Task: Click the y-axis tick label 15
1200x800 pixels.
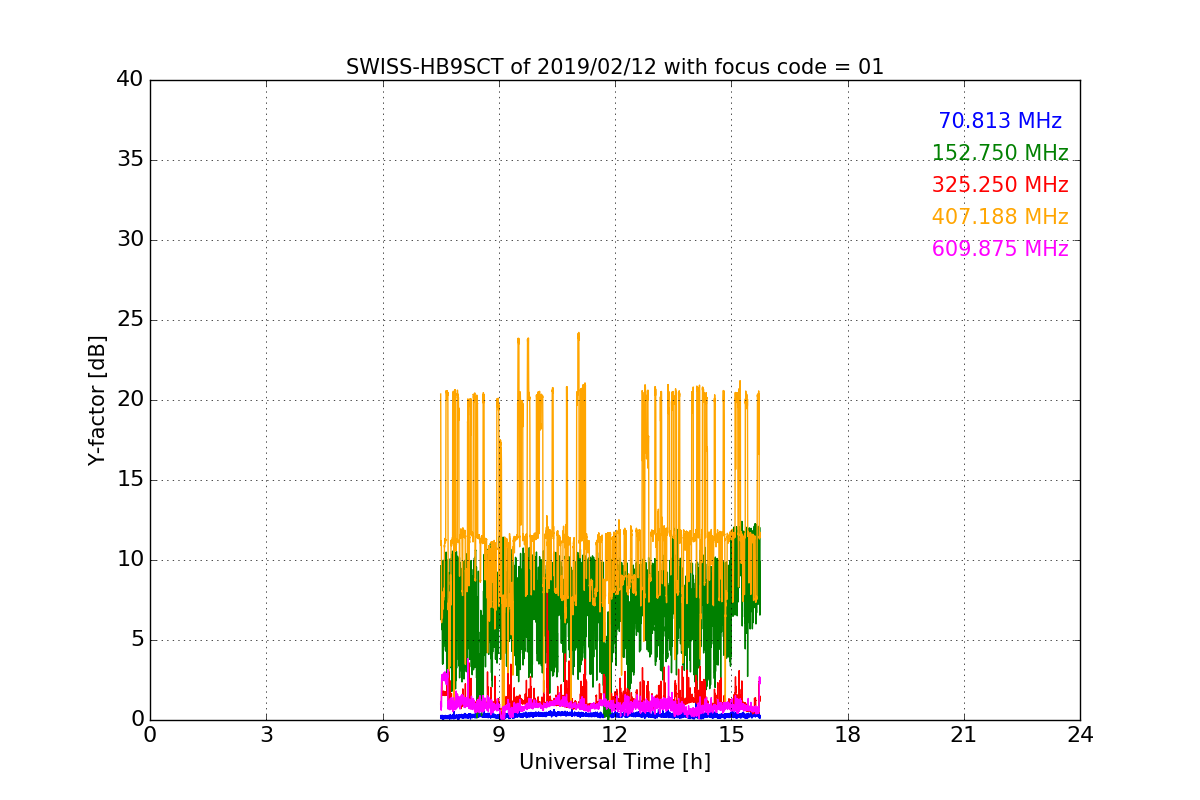Action: pyautogui.click(x=130, y=480)
